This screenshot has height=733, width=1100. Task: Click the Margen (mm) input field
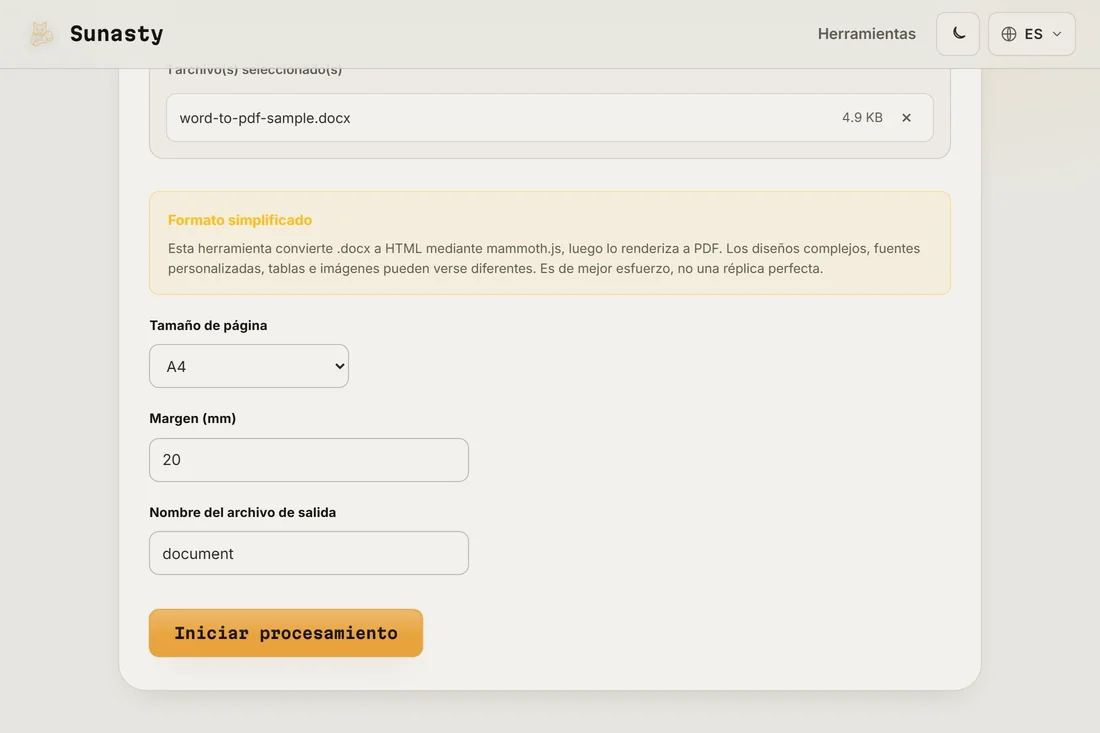[x=309, y=460]
